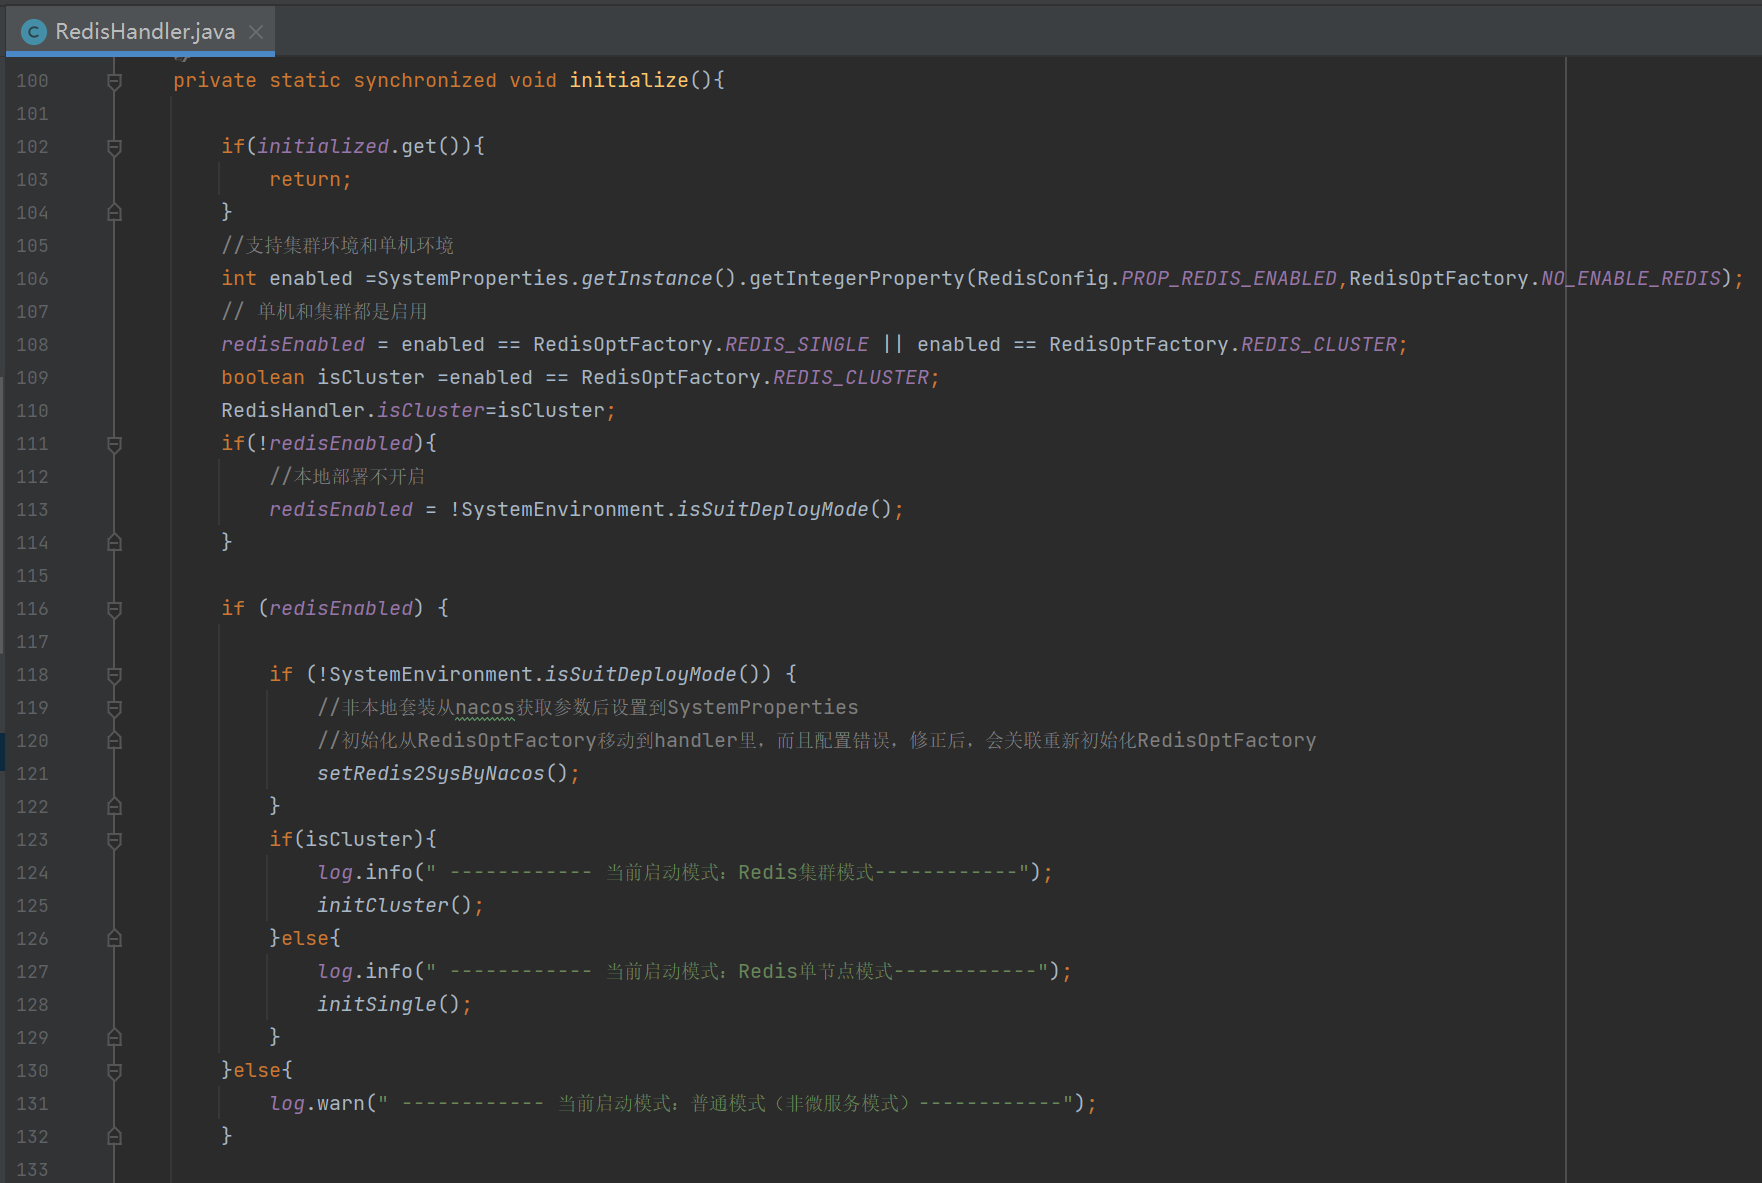Viewport: 1762px width, 1183px height.
Task: Click the initSingle() method call
Action: pos(377,1004)
